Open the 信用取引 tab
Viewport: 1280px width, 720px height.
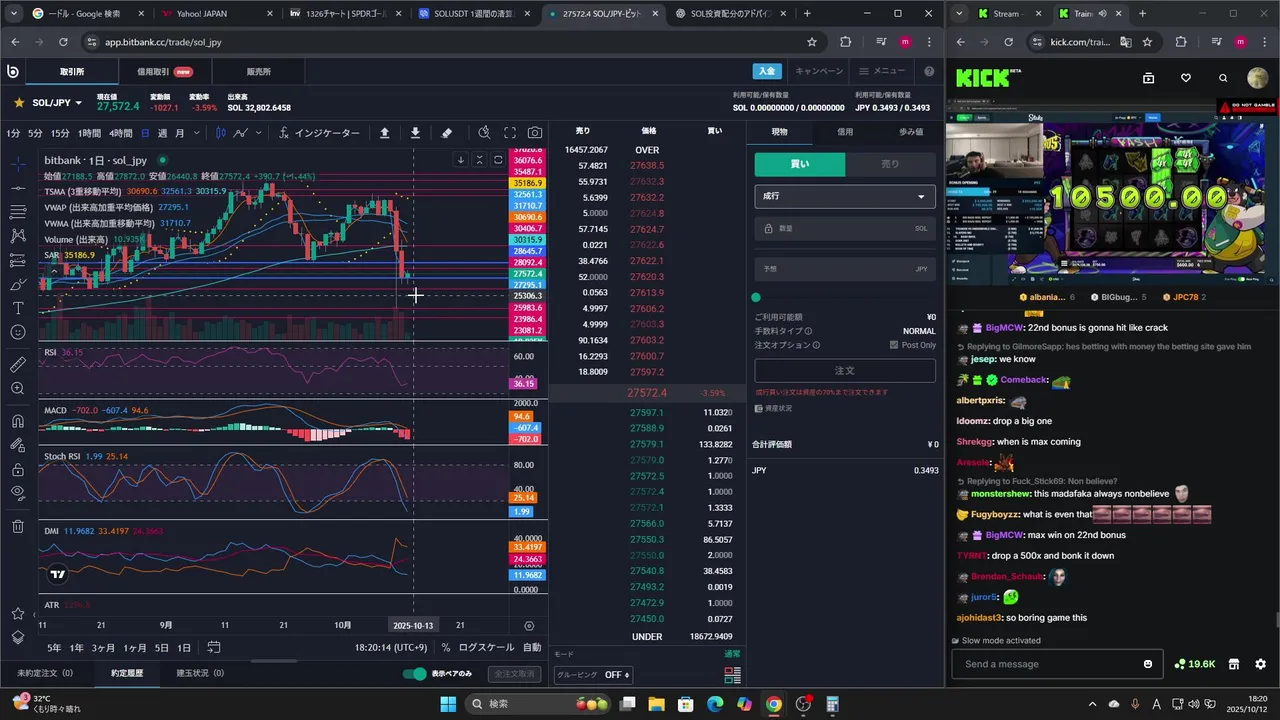point(165,72)
